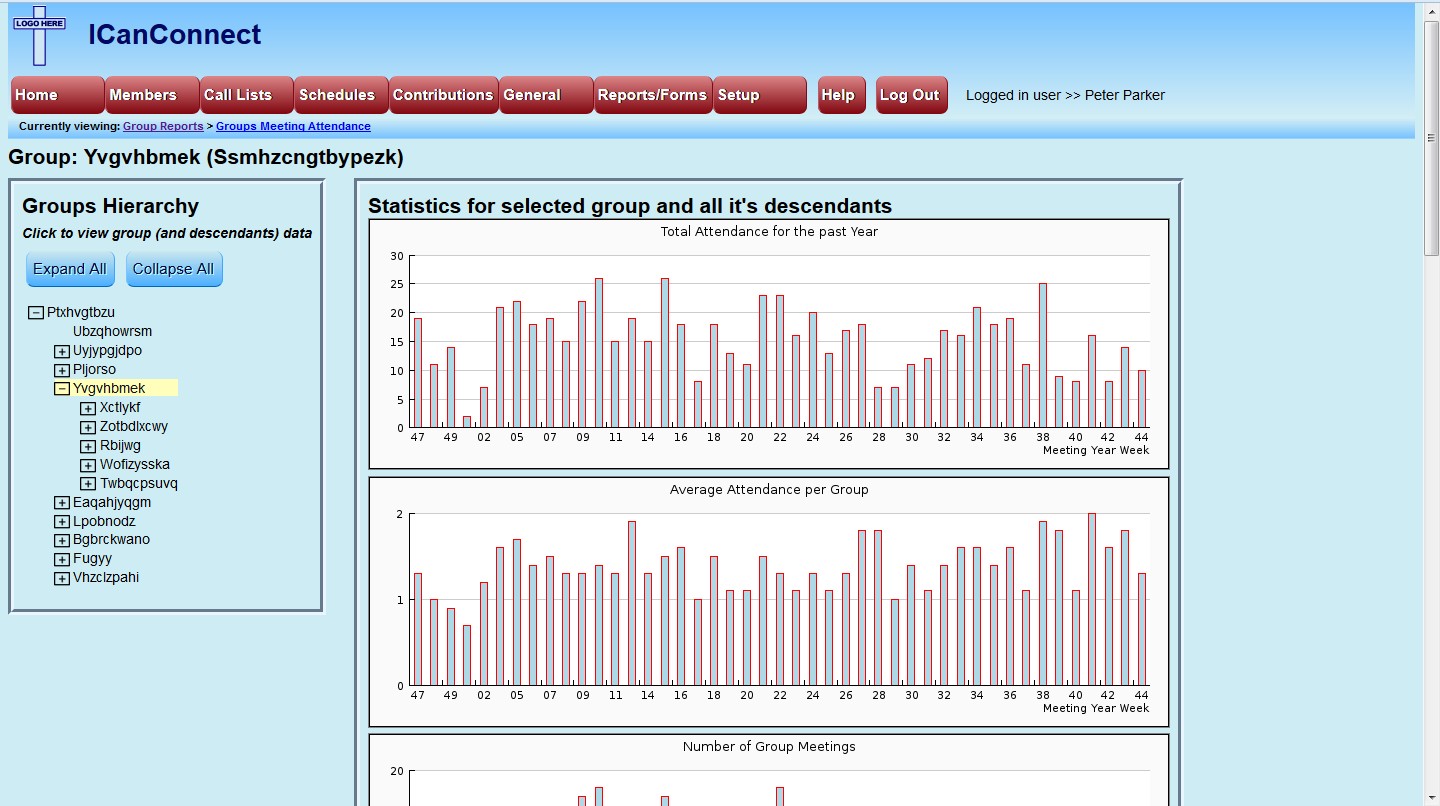Click the cross logo icon
This screenshot has width=1440, height=806.
pyautogui.click(x=39, y=35)
